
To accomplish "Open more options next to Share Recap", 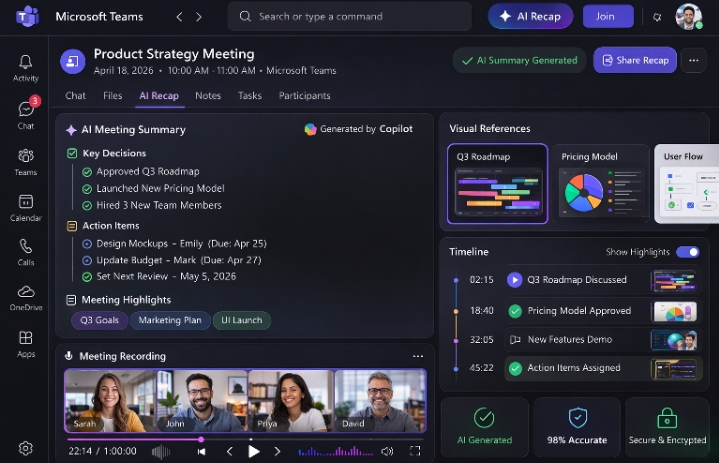I will pyautogui.click(x=693, y=60).
